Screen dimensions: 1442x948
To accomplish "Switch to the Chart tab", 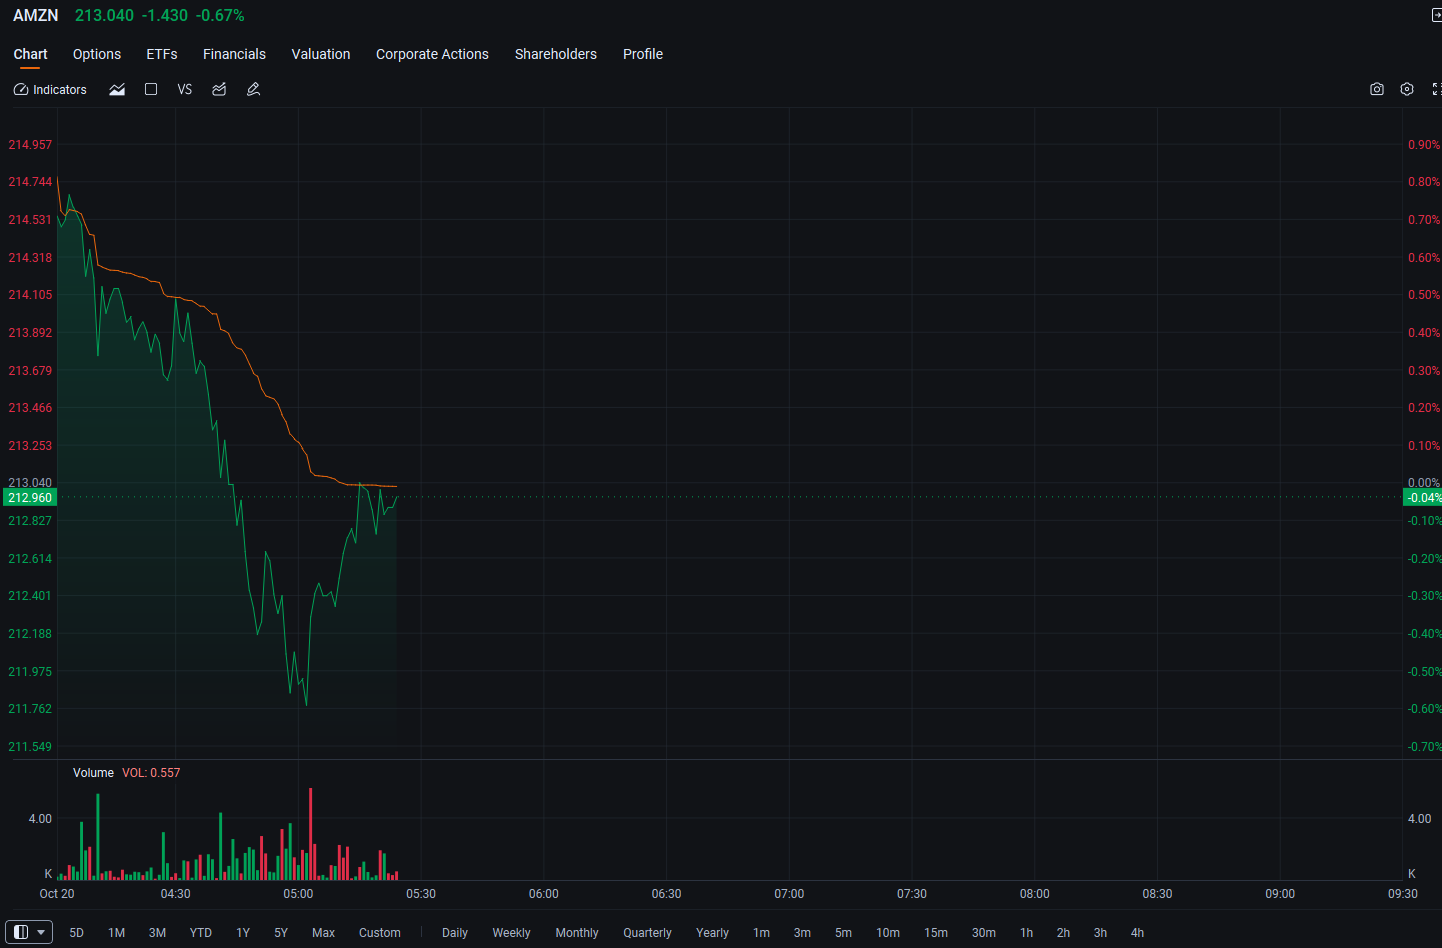I will click(30, 54).
